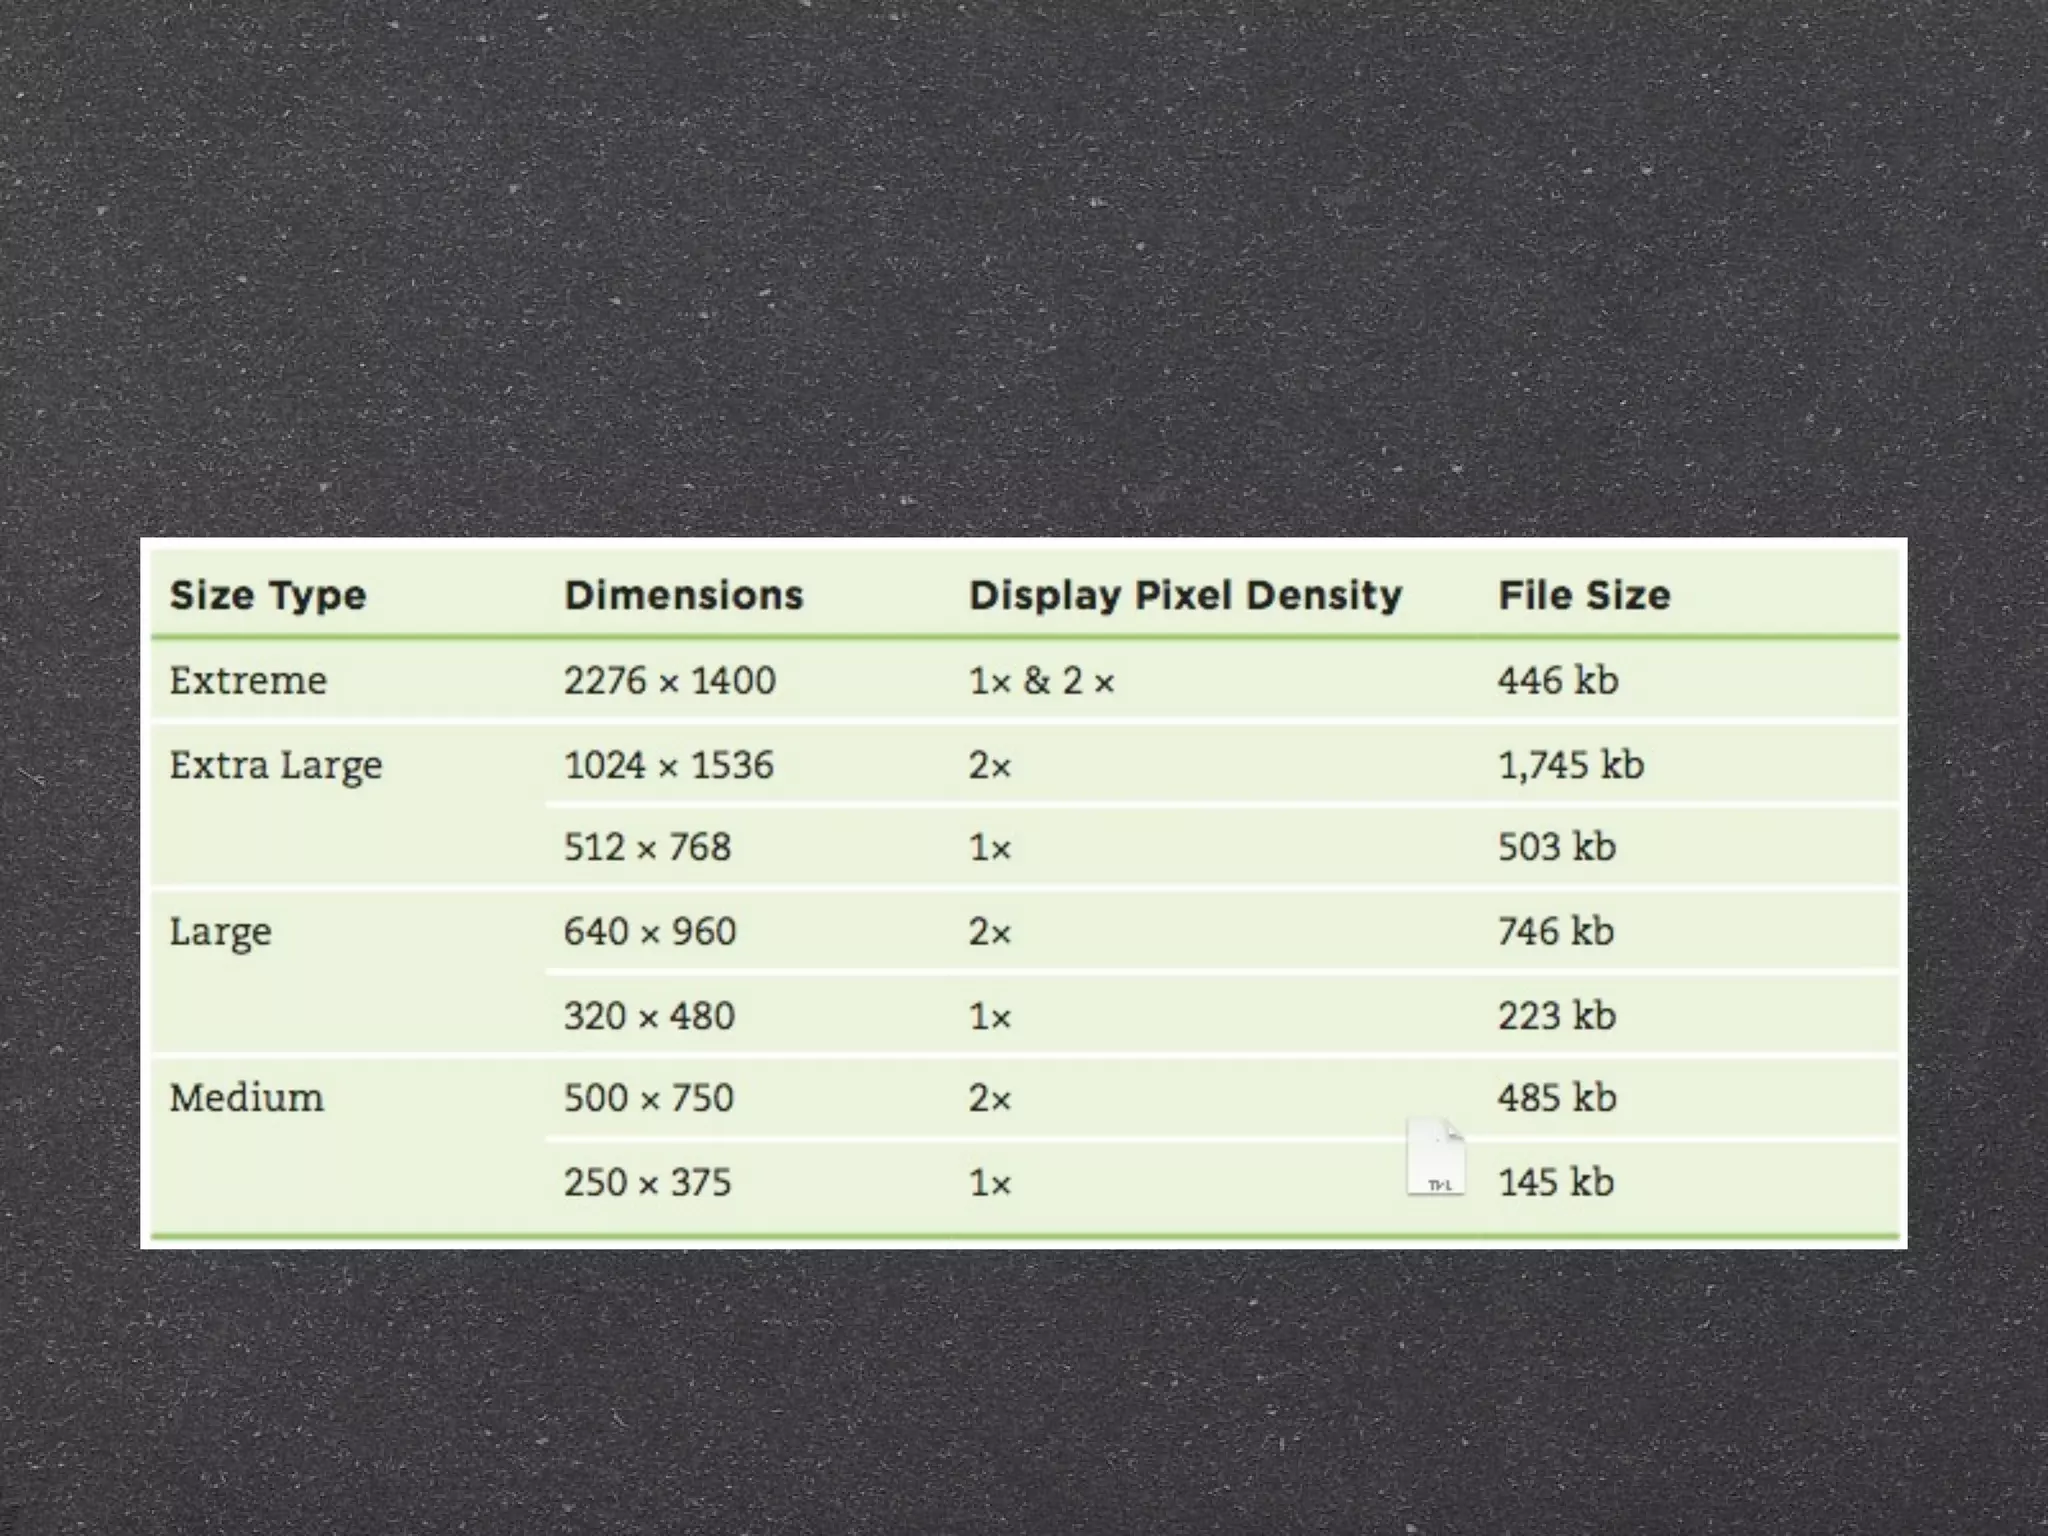Image resolution: width=2048 pixels, height=1536 pixels.
Task: Select the 1× & 2 × density cell
Action: (x=1041, y=681)
